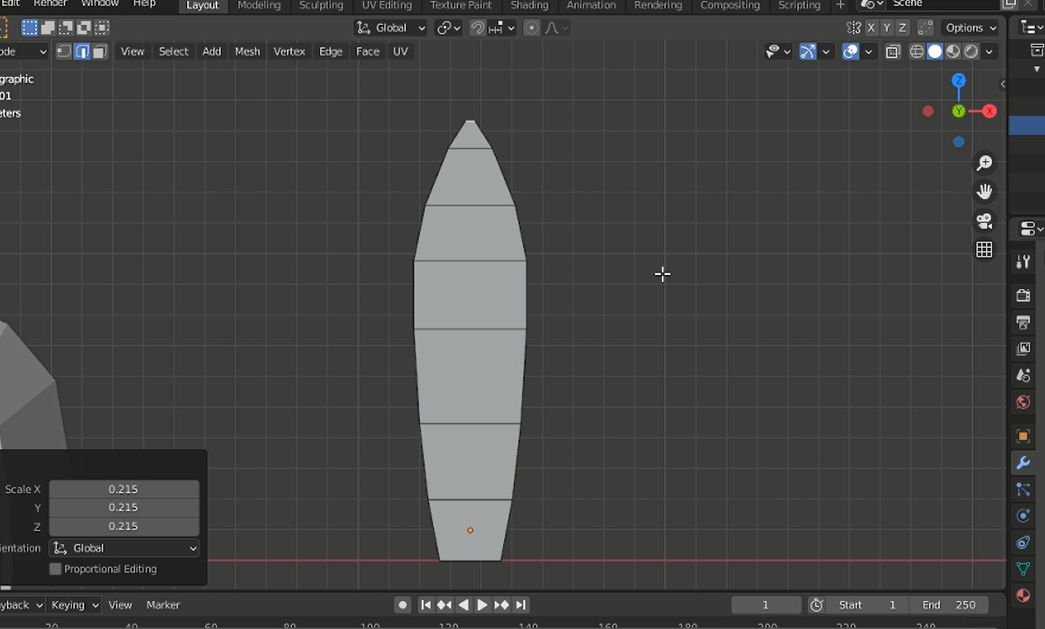Jump to timeline end frame
Image resolution: width=1045 pixels, height=629 pixels.
pos(521,605)
